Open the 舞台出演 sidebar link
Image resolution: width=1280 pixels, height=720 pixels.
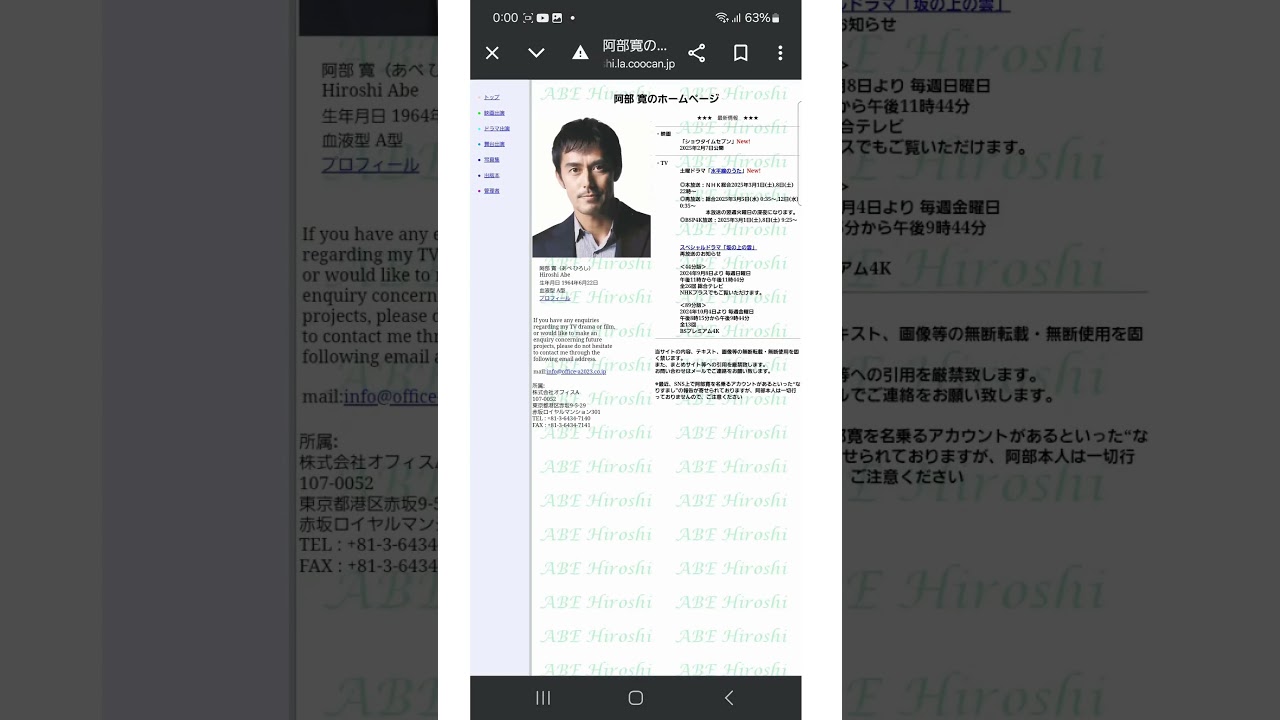pyautogui.click(x=494, y=144)
